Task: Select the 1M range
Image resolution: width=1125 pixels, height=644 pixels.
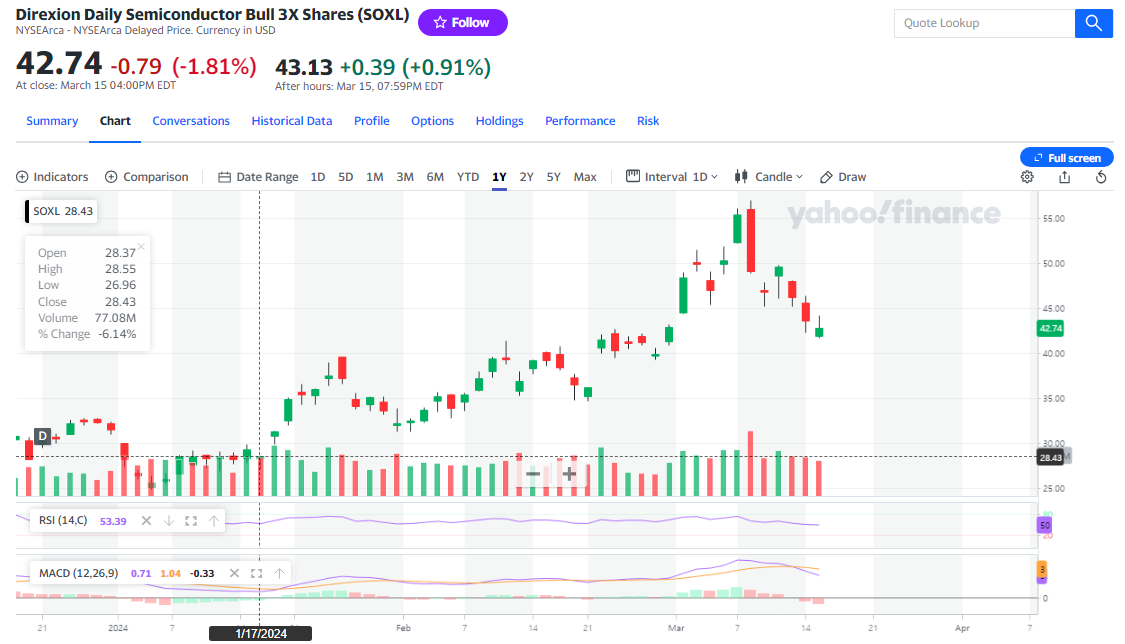Action: (375, 177)
